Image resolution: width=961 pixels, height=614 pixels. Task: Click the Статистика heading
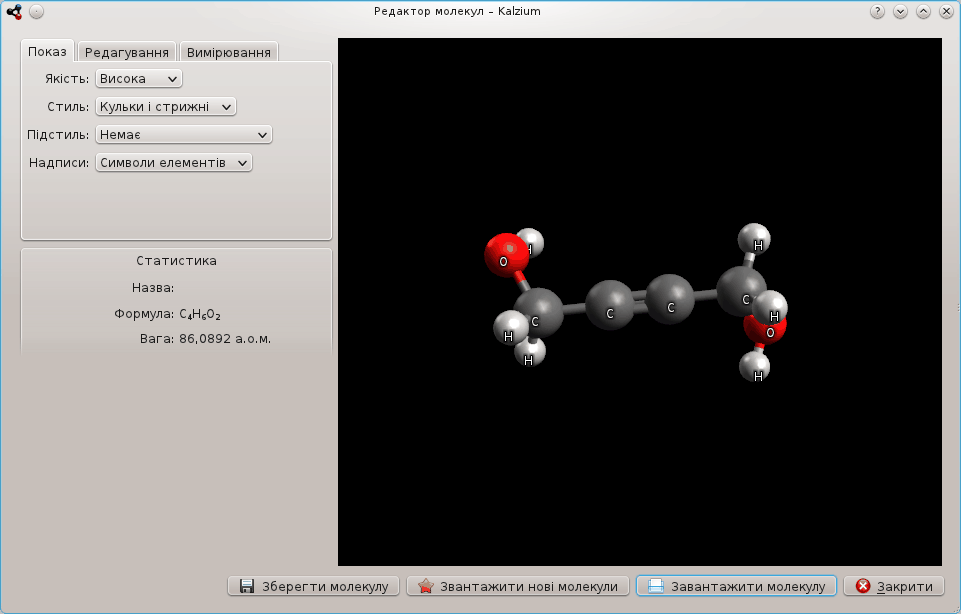177,261
